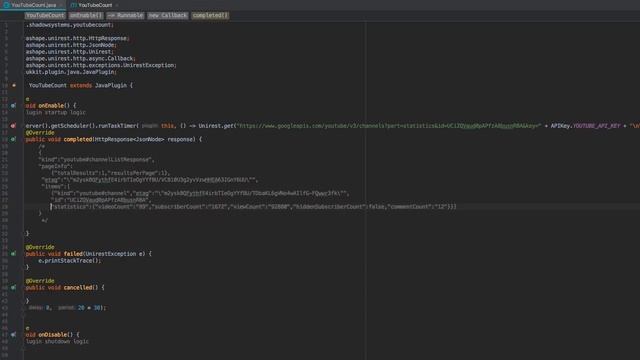Click the java.JavaPlugin import line
The height and width of the screenshot is (360, 640).
(x=71, y=72)
